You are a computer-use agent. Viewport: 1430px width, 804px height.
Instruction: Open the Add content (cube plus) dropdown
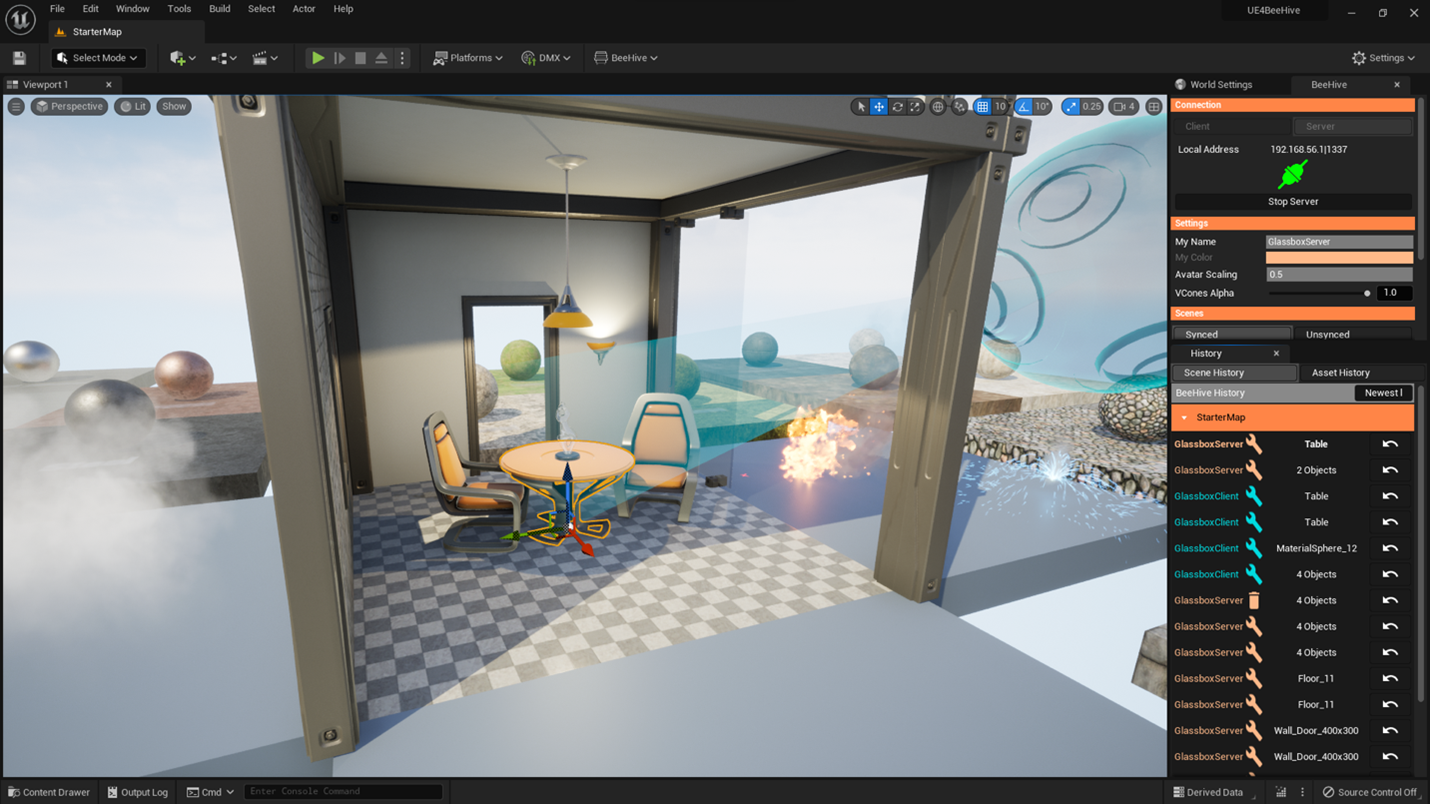coord(182,58)
